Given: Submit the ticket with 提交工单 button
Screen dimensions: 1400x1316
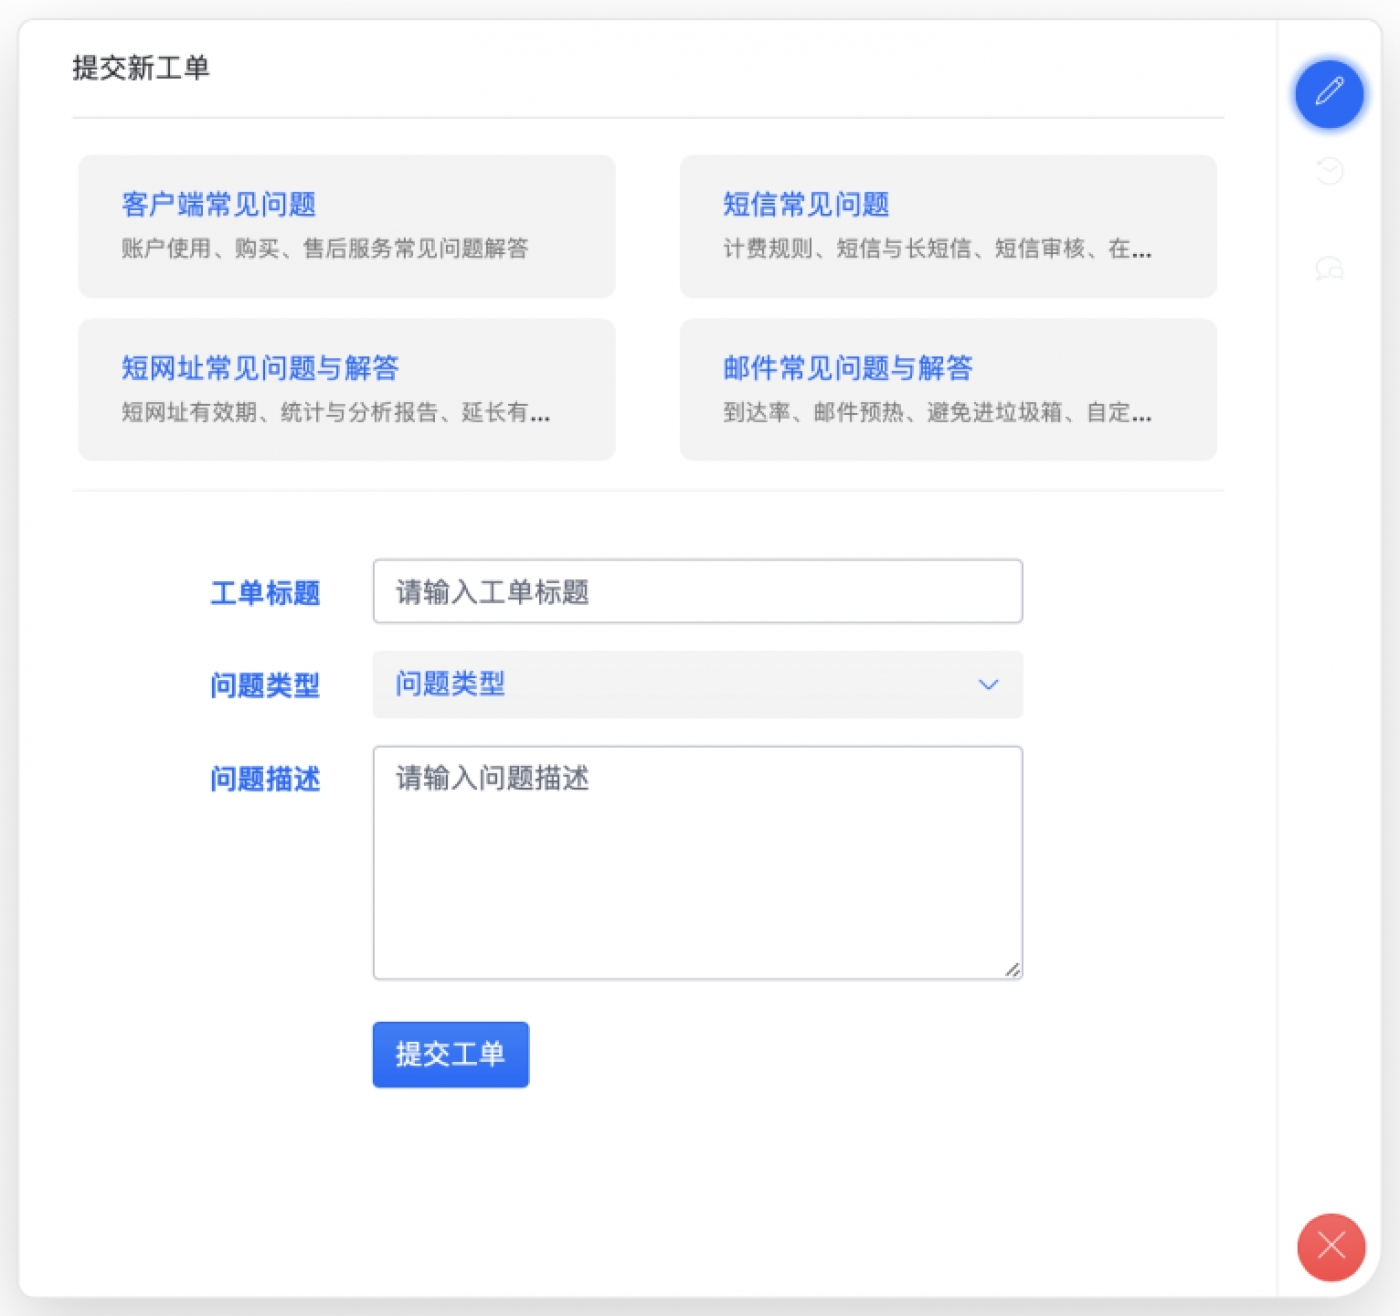Looking at the screenshot, I should coord(451,1054).
